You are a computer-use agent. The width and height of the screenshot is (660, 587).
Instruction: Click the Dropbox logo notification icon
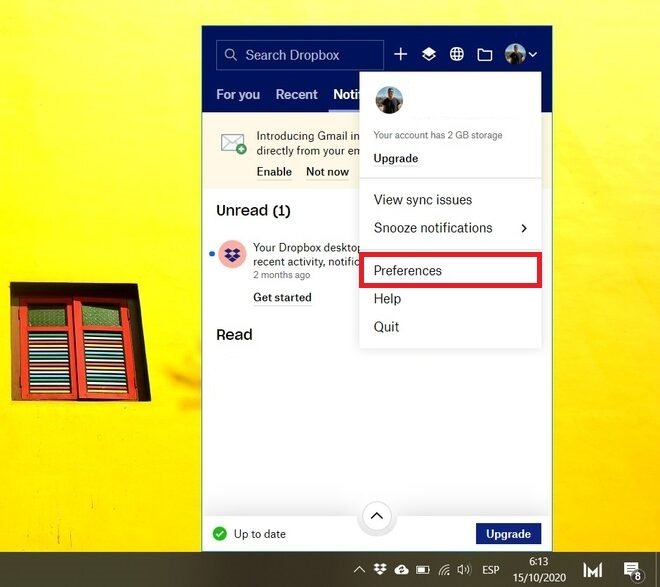tap(232, 254)
